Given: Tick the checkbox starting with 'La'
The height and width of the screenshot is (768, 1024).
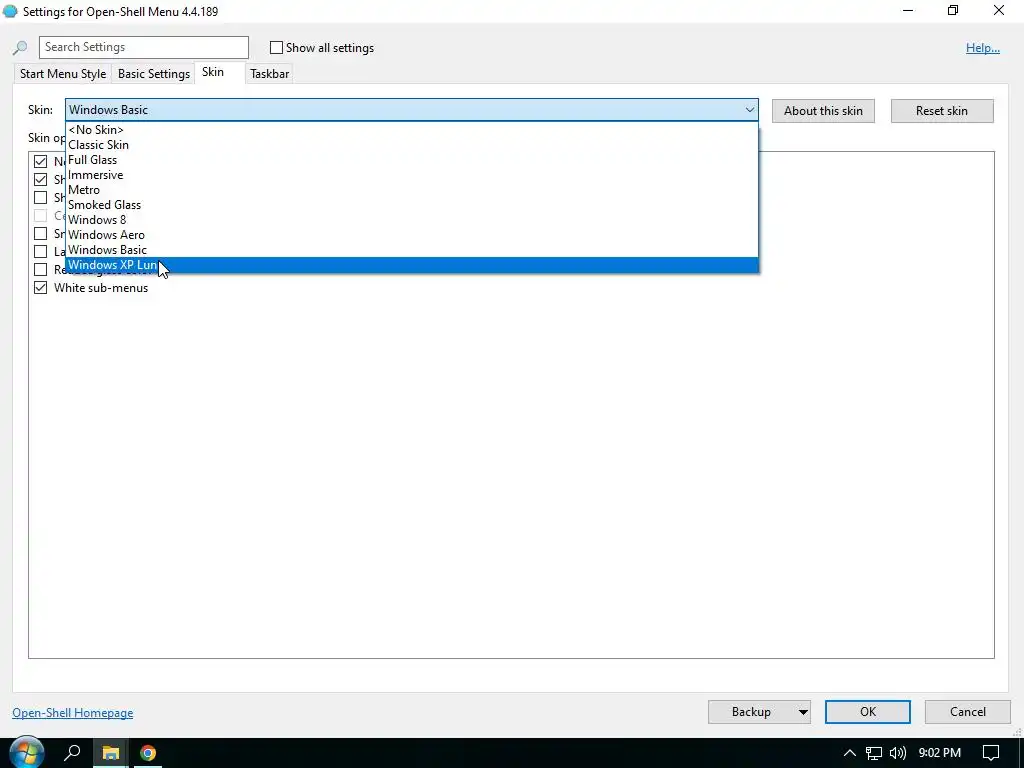Looking at the screenshot, I should click(40, 251).
